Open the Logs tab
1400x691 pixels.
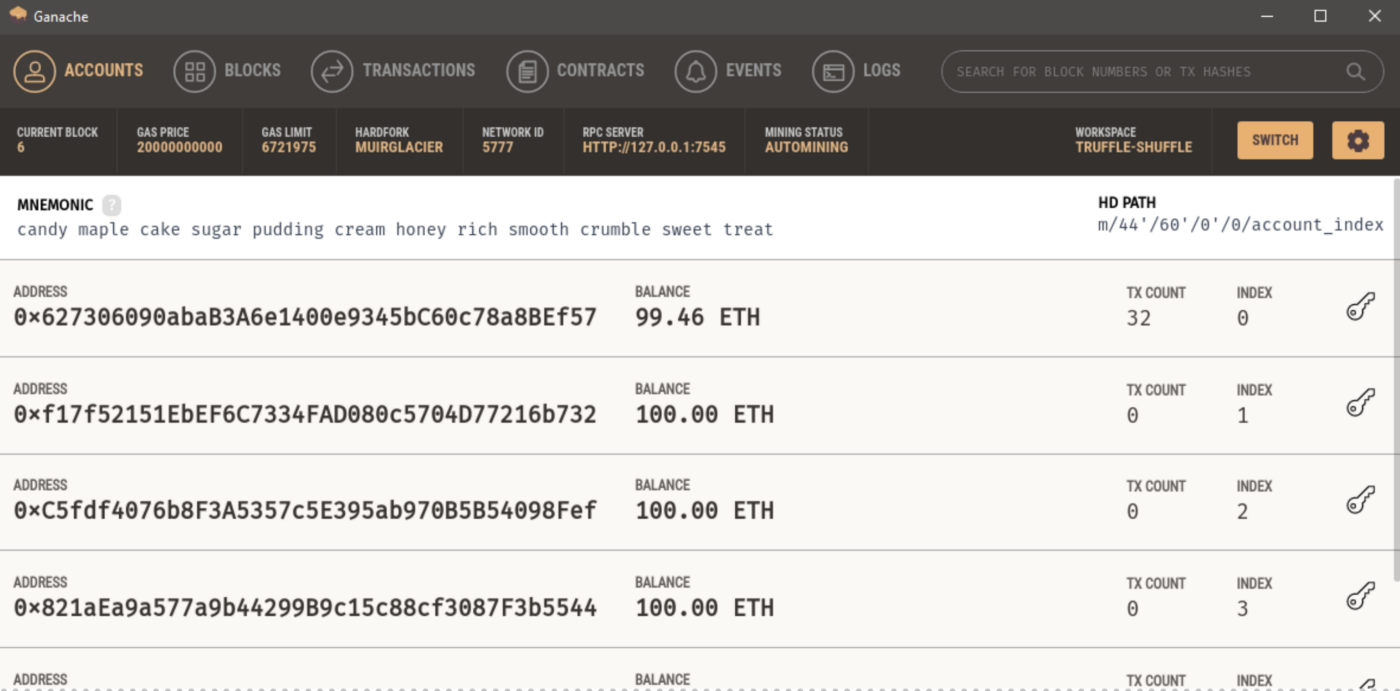point(856,71)
